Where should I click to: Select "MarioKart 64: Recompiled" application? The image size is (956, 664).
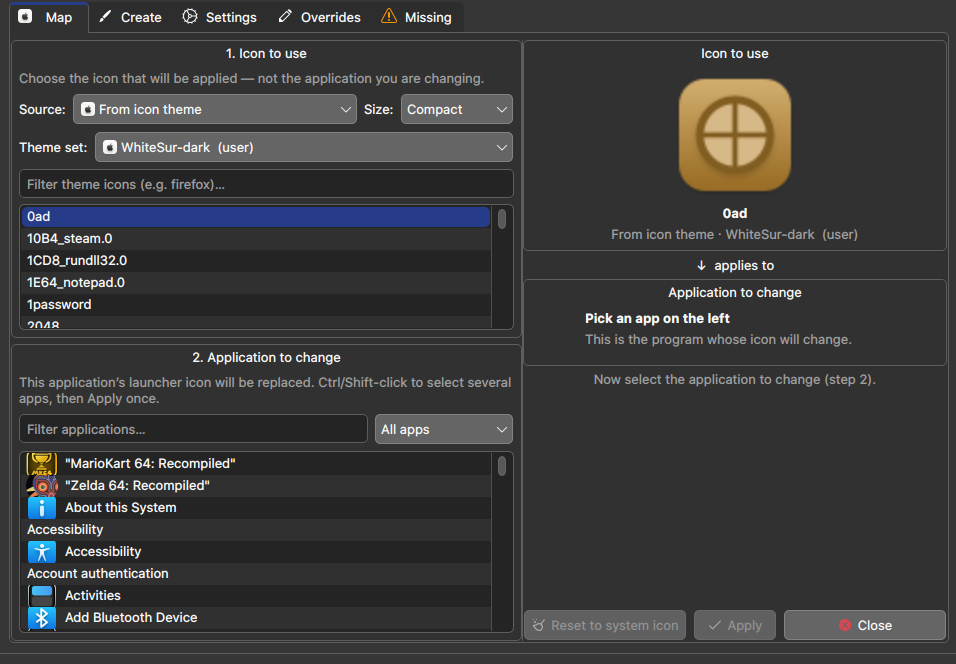coord(256,463)
